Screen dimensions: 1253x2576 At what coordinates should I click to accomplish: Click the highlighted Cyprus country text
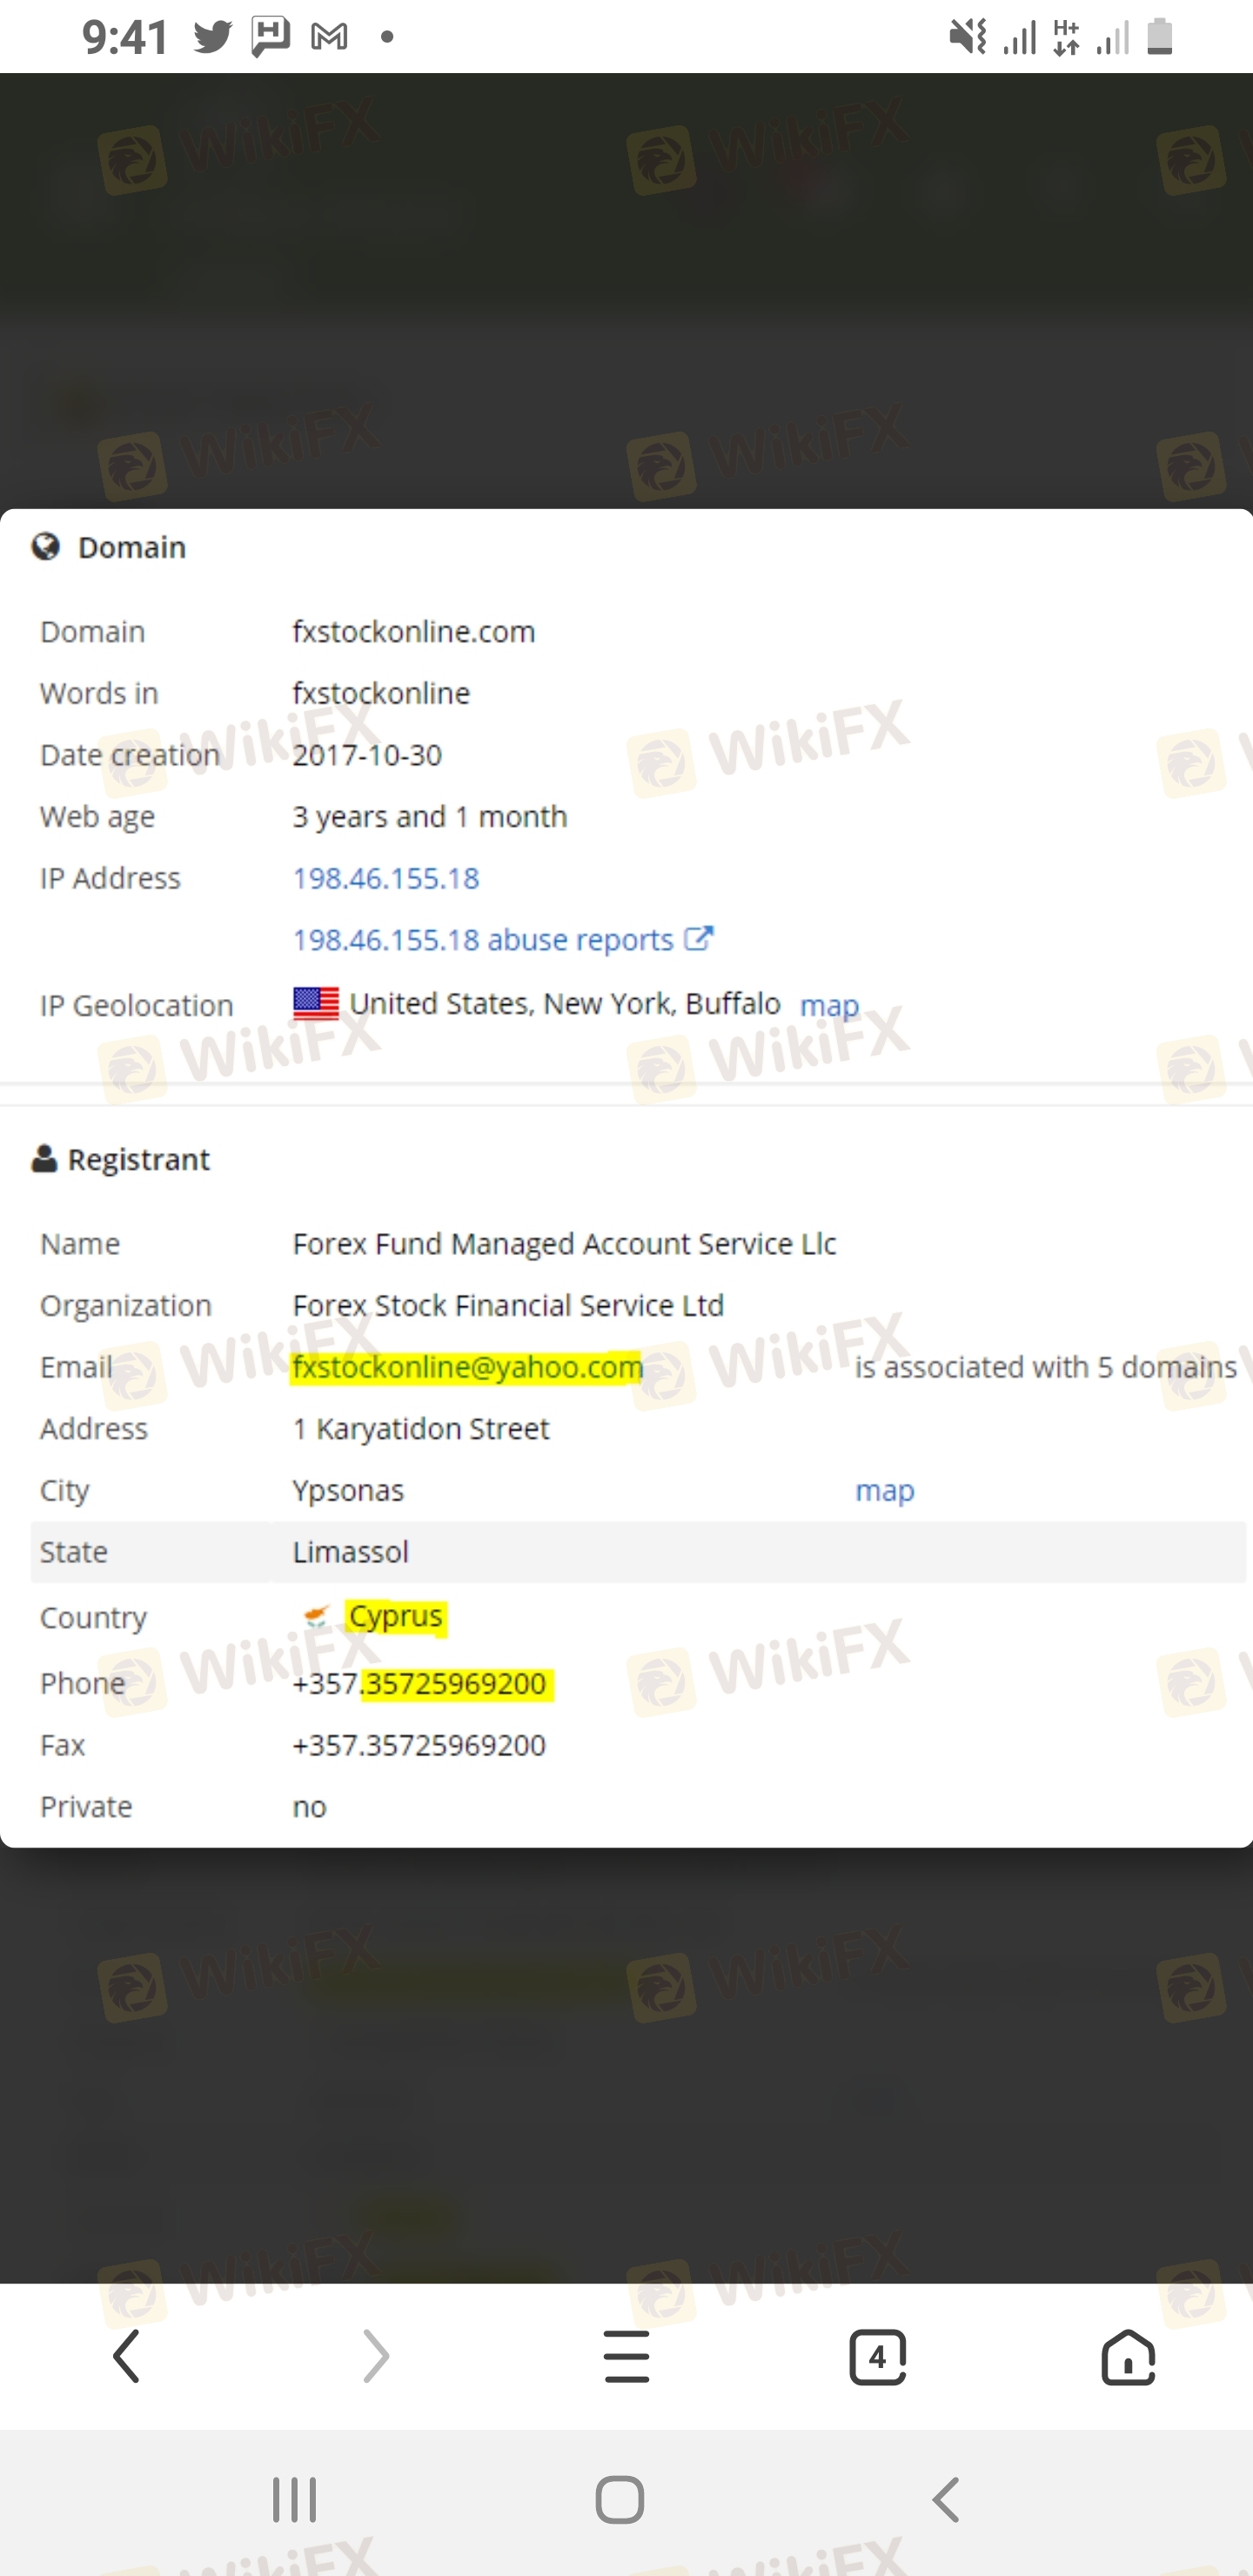tap(396, 1616)
